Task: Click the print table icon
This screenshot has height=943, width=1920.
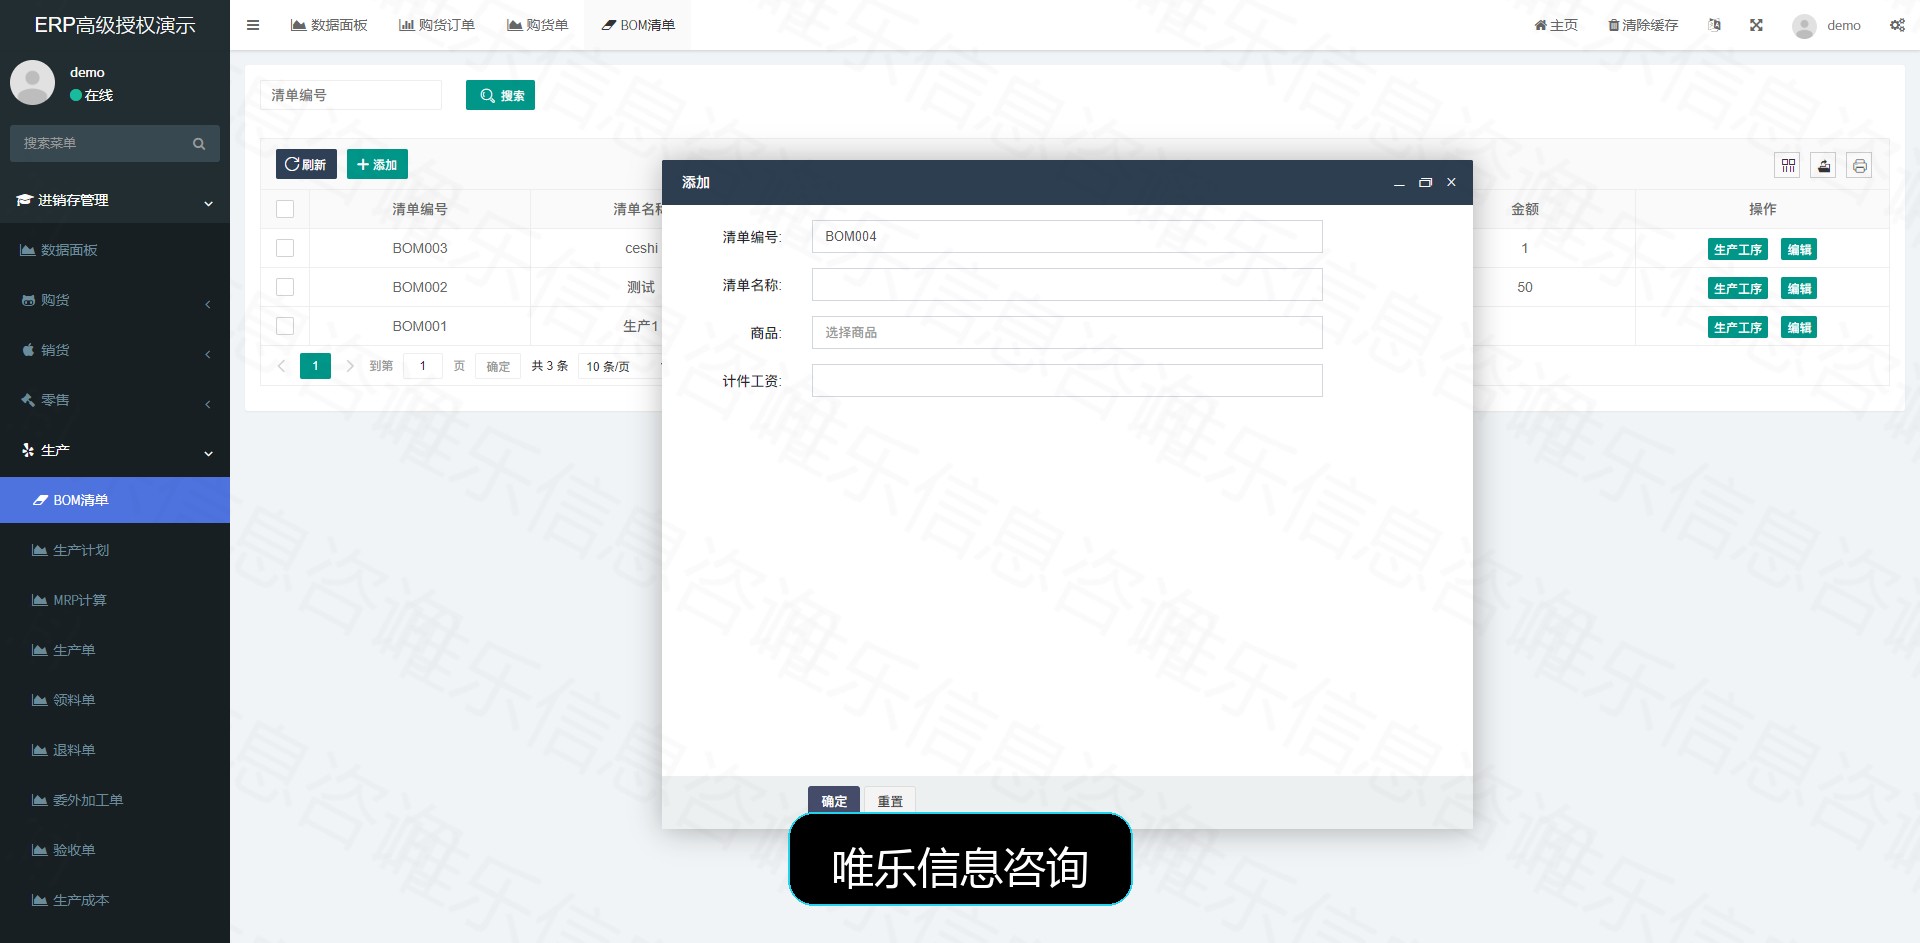Action: 1859,166
